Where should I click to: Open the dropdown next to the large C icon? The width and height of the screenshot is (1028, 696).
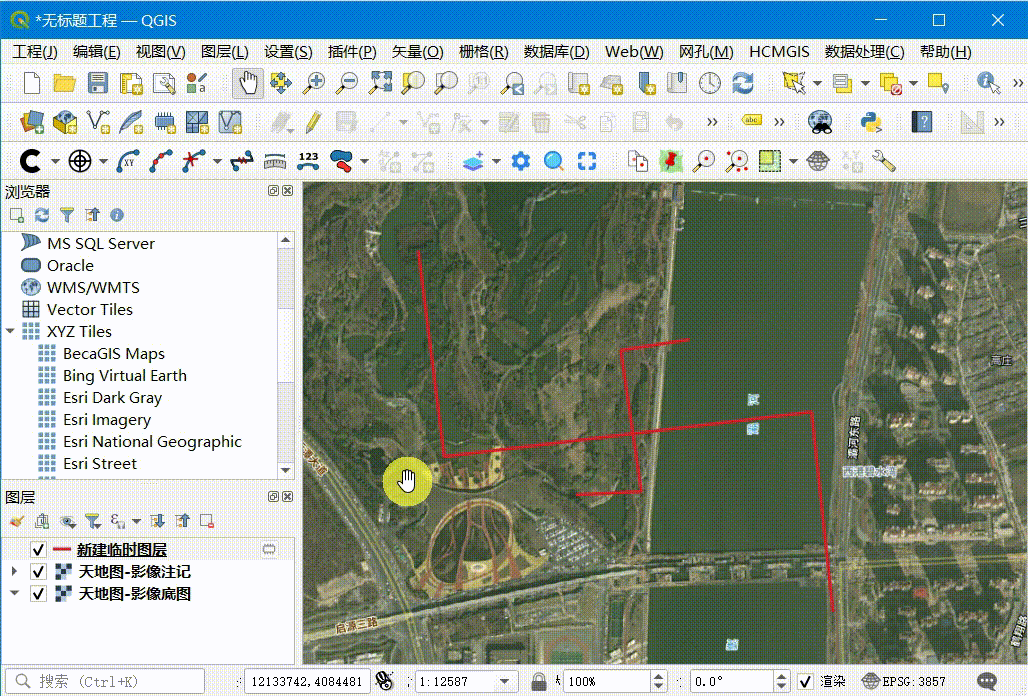tap(55, 161)
